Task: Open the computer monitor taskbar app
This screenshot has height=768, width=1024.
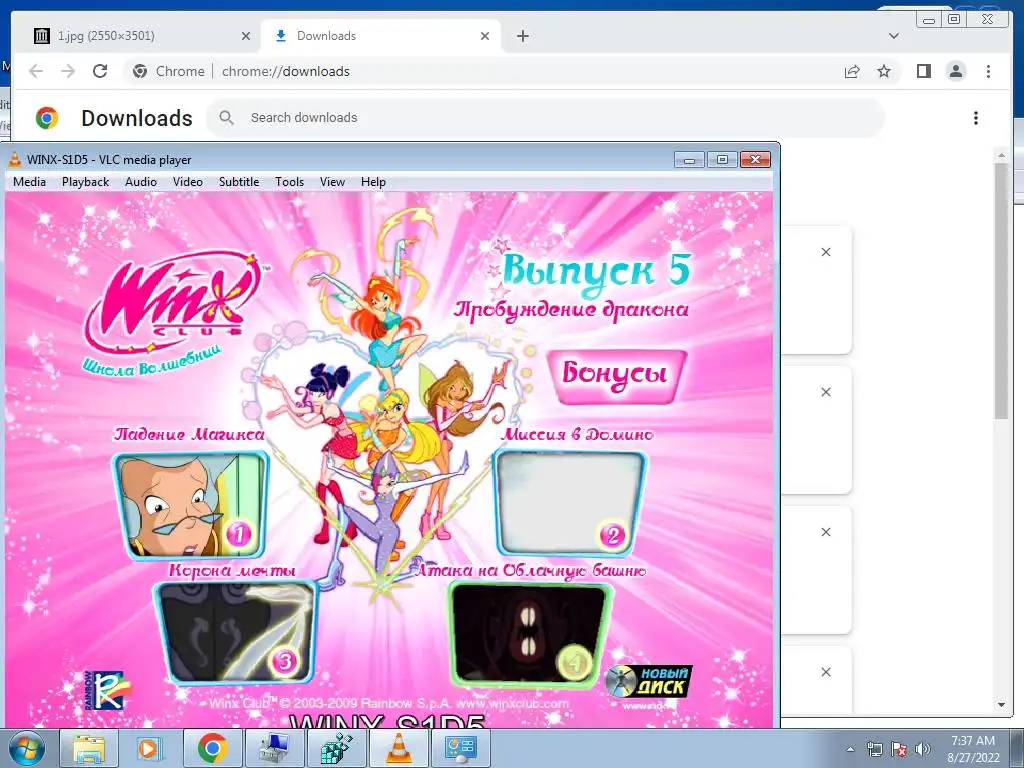Action: pyautogui.click(x=274, y=749)
